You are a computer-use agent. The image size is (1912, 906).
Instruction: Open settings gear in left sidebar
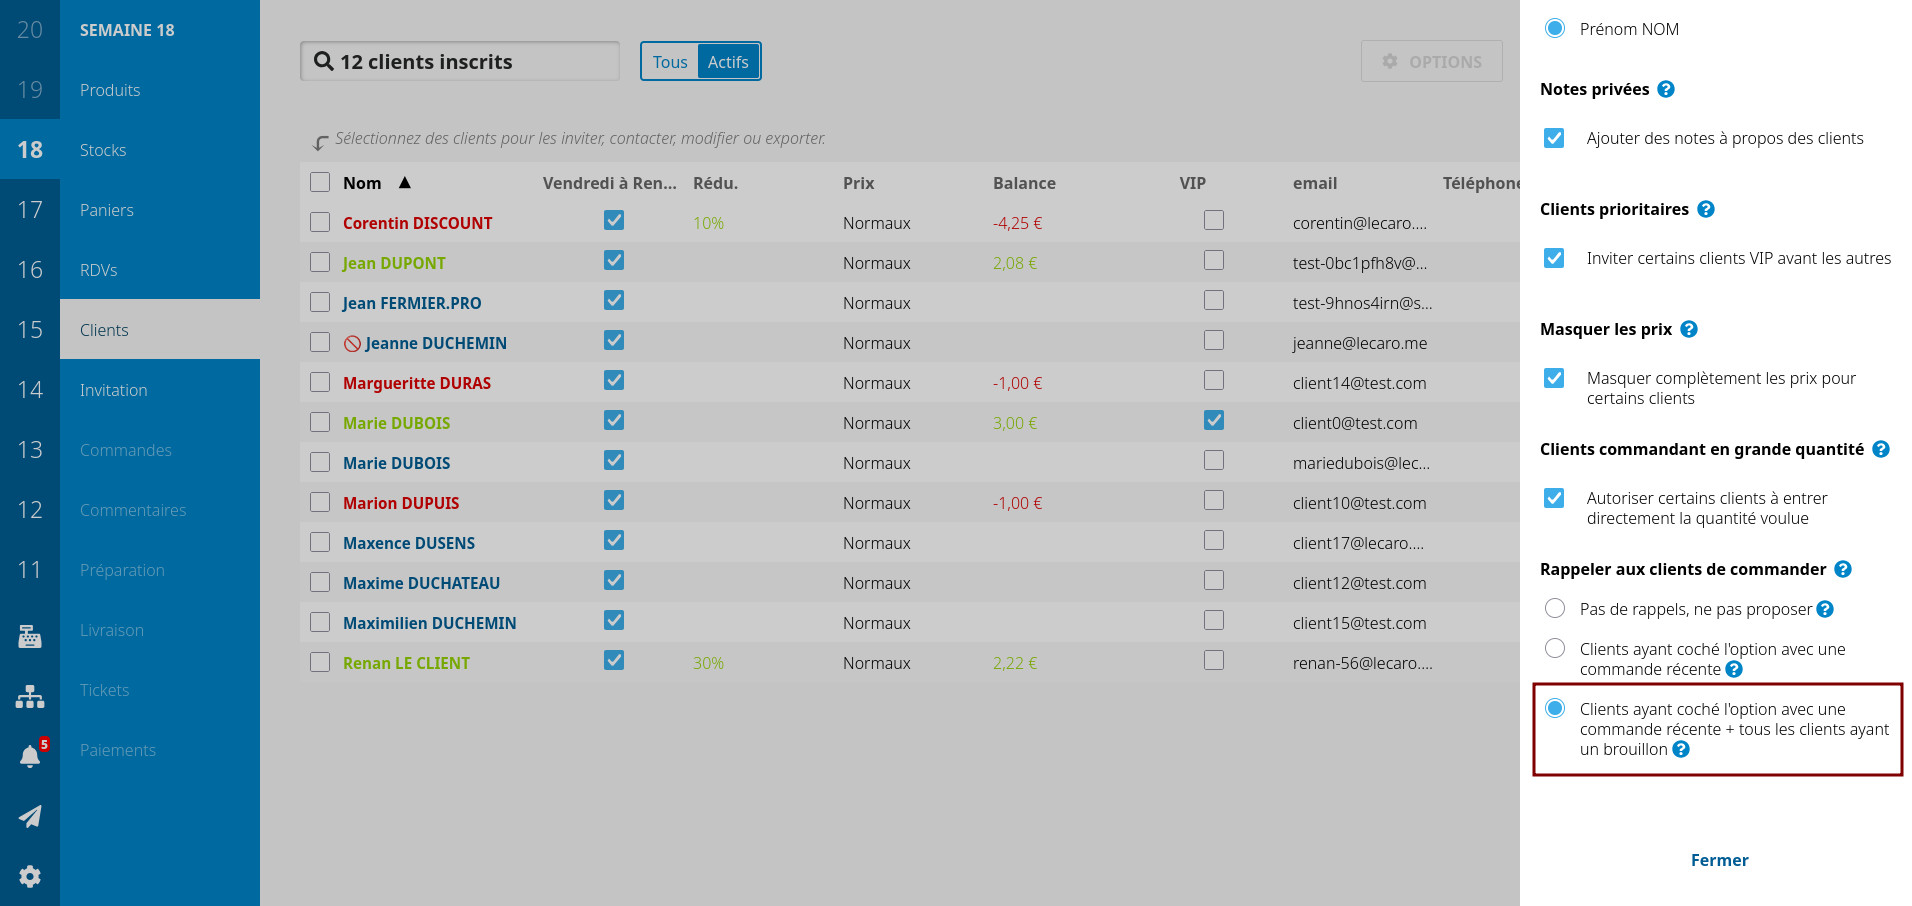point(30,876)
